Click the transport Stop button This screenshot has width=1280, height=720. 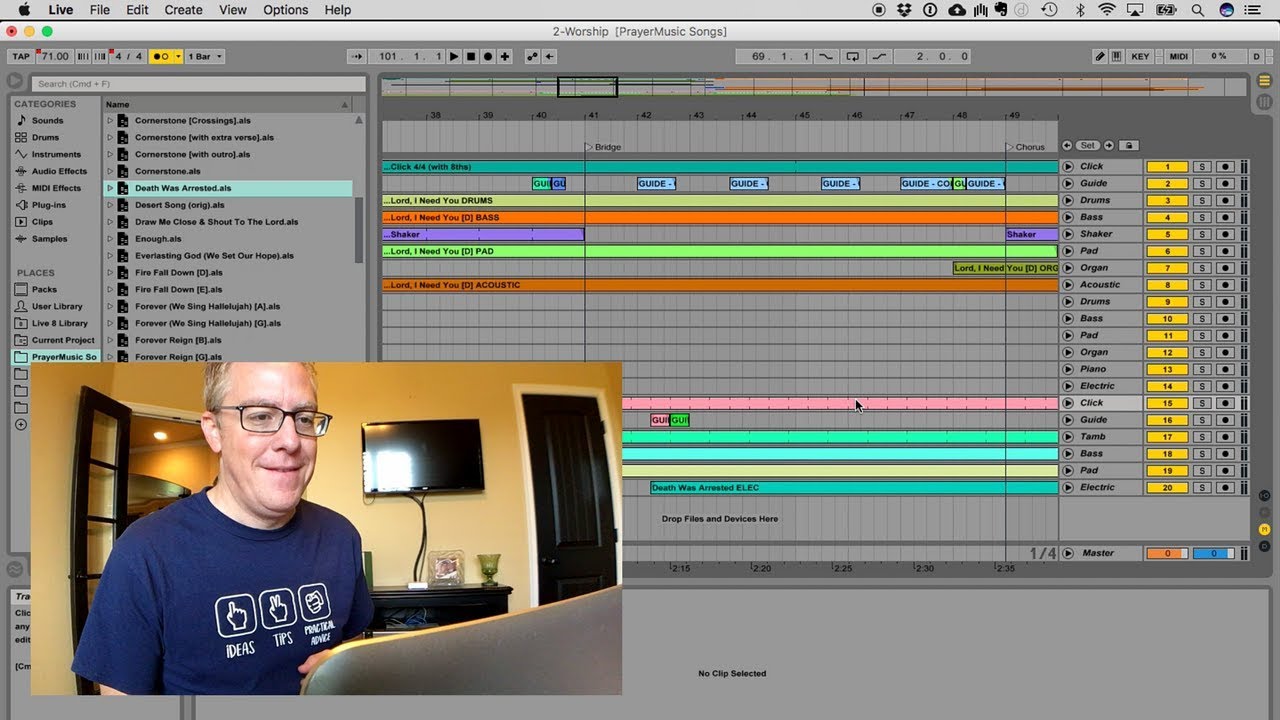[471, 57]
